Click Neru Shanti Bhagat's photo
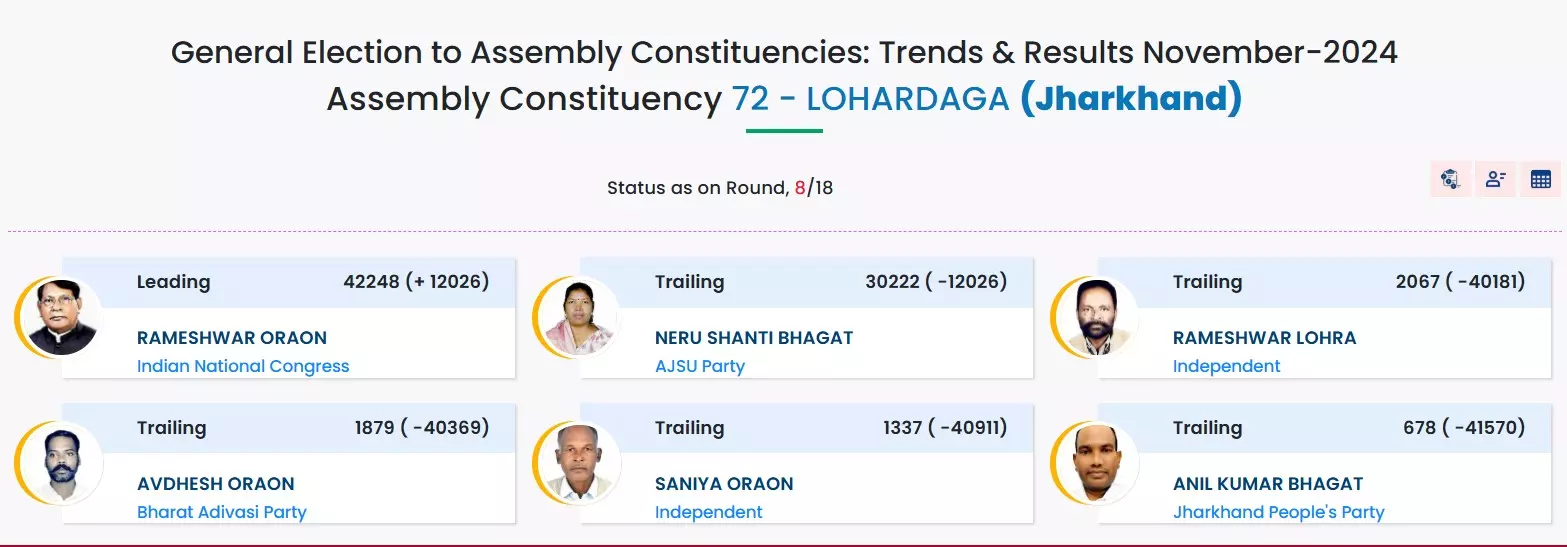The height and width of the screenshot is (547, 1567). click(580, 318)
